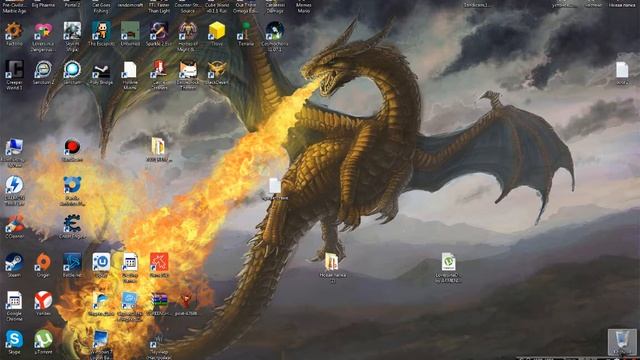This screenshot has height=360, width=640.
Task: Select the Cosmochoria shortcut
Action: [275, 32]
